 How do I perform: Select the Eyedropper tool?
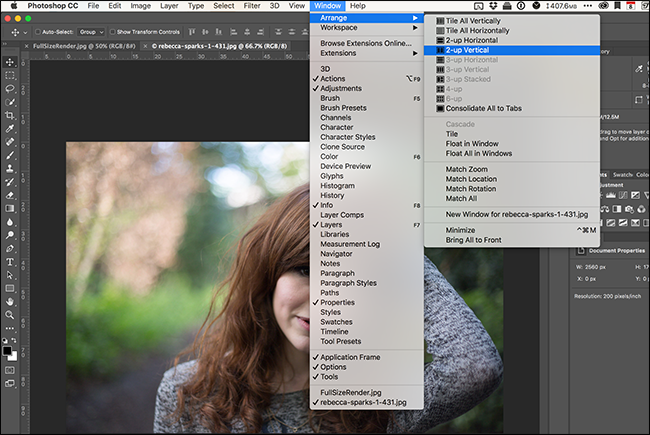pyautogui.click(x=10, y=130)
